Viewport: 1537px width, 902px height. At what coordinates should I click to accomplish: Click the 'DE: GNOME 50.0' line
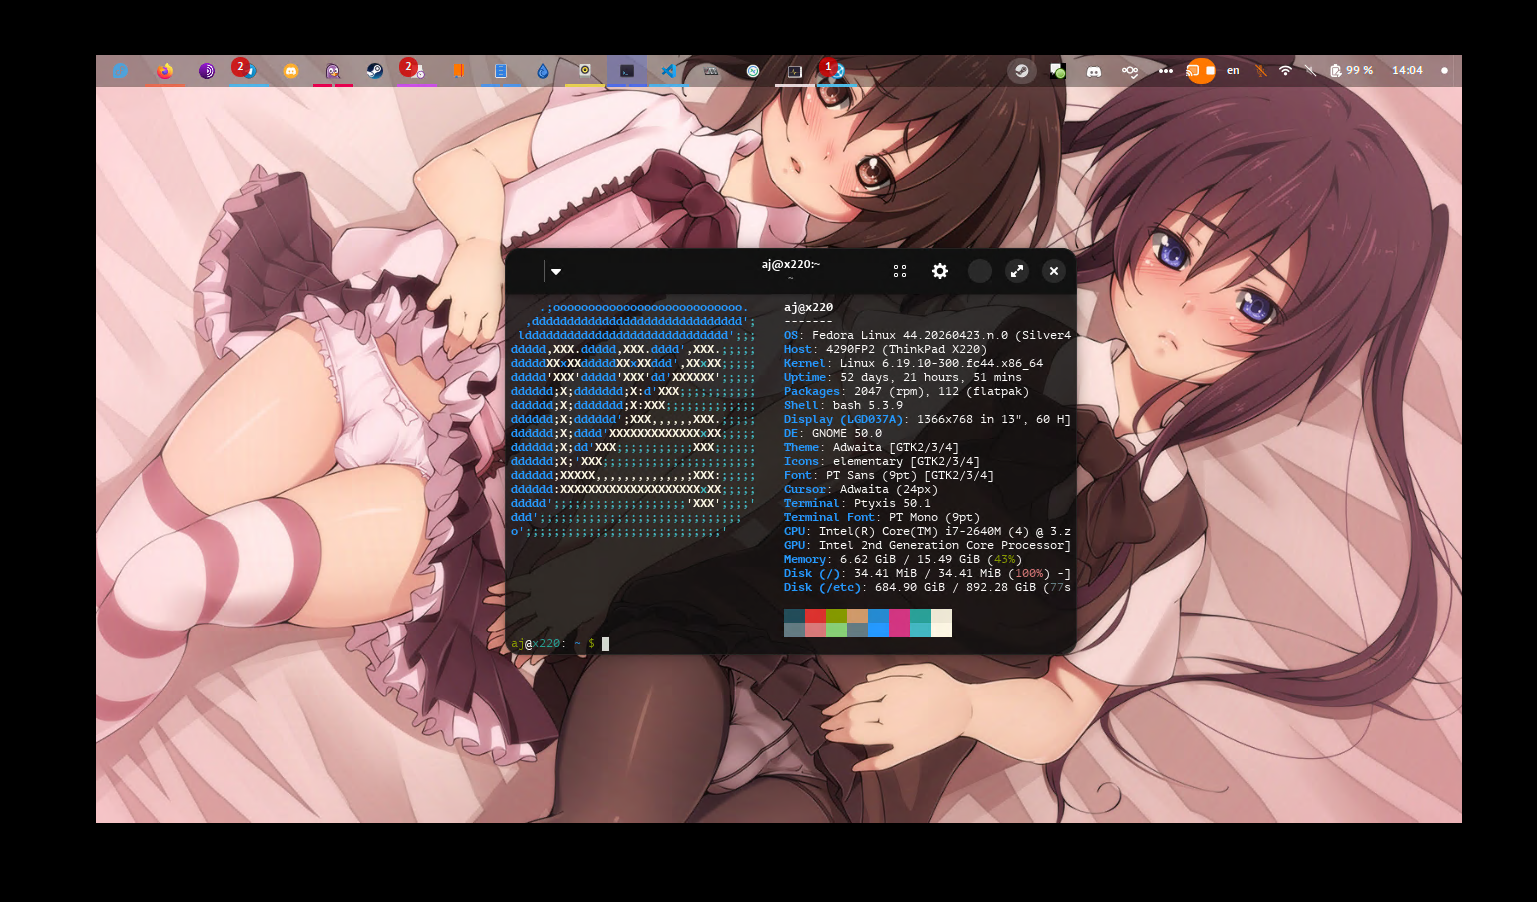tap(833, 433)
